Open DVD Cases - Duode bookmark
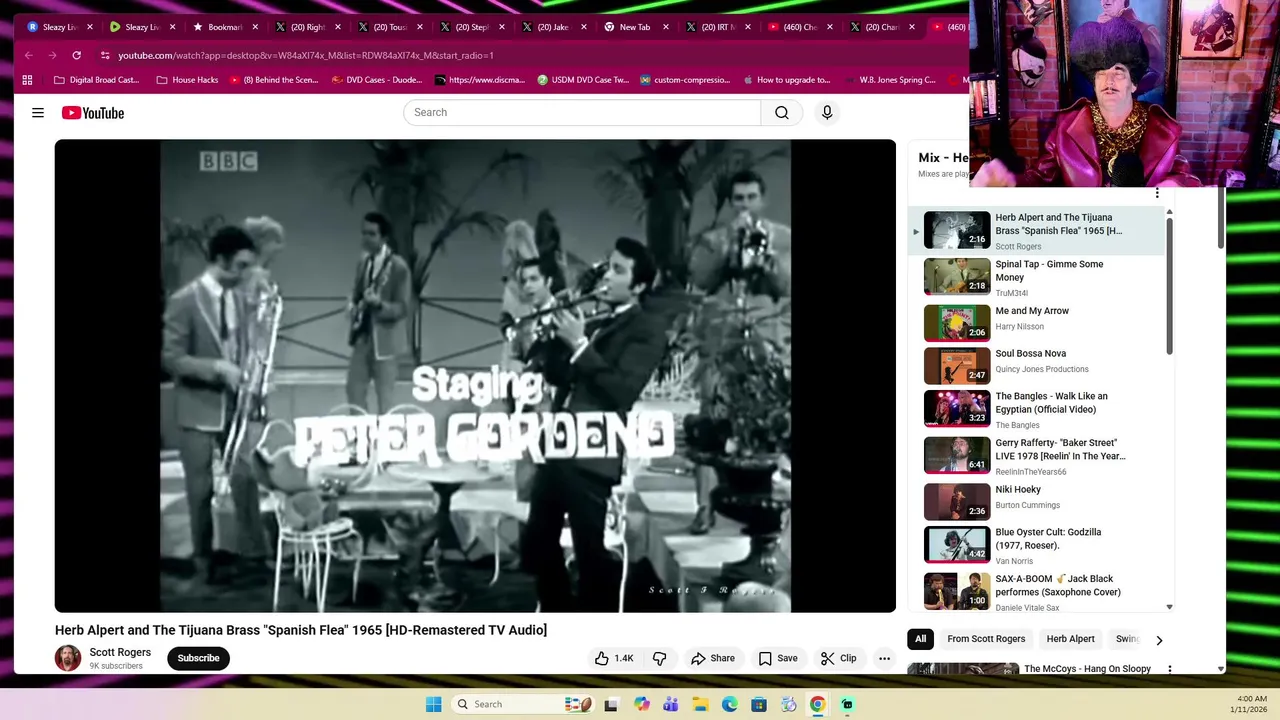1280x720 pixels. point(377,80)
